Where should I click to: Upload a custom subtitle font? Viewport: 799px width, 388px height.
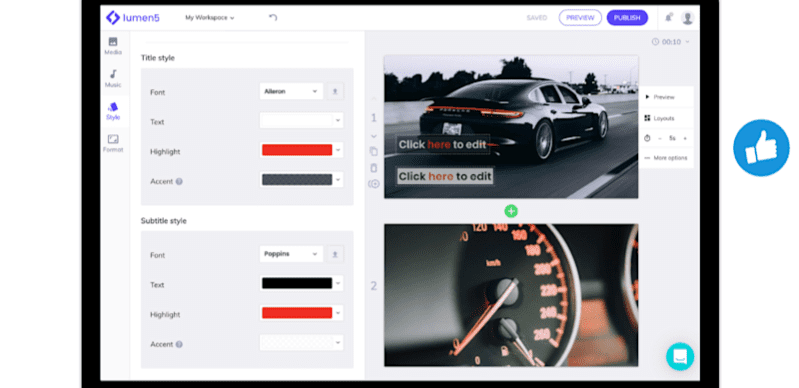(335, 254)
